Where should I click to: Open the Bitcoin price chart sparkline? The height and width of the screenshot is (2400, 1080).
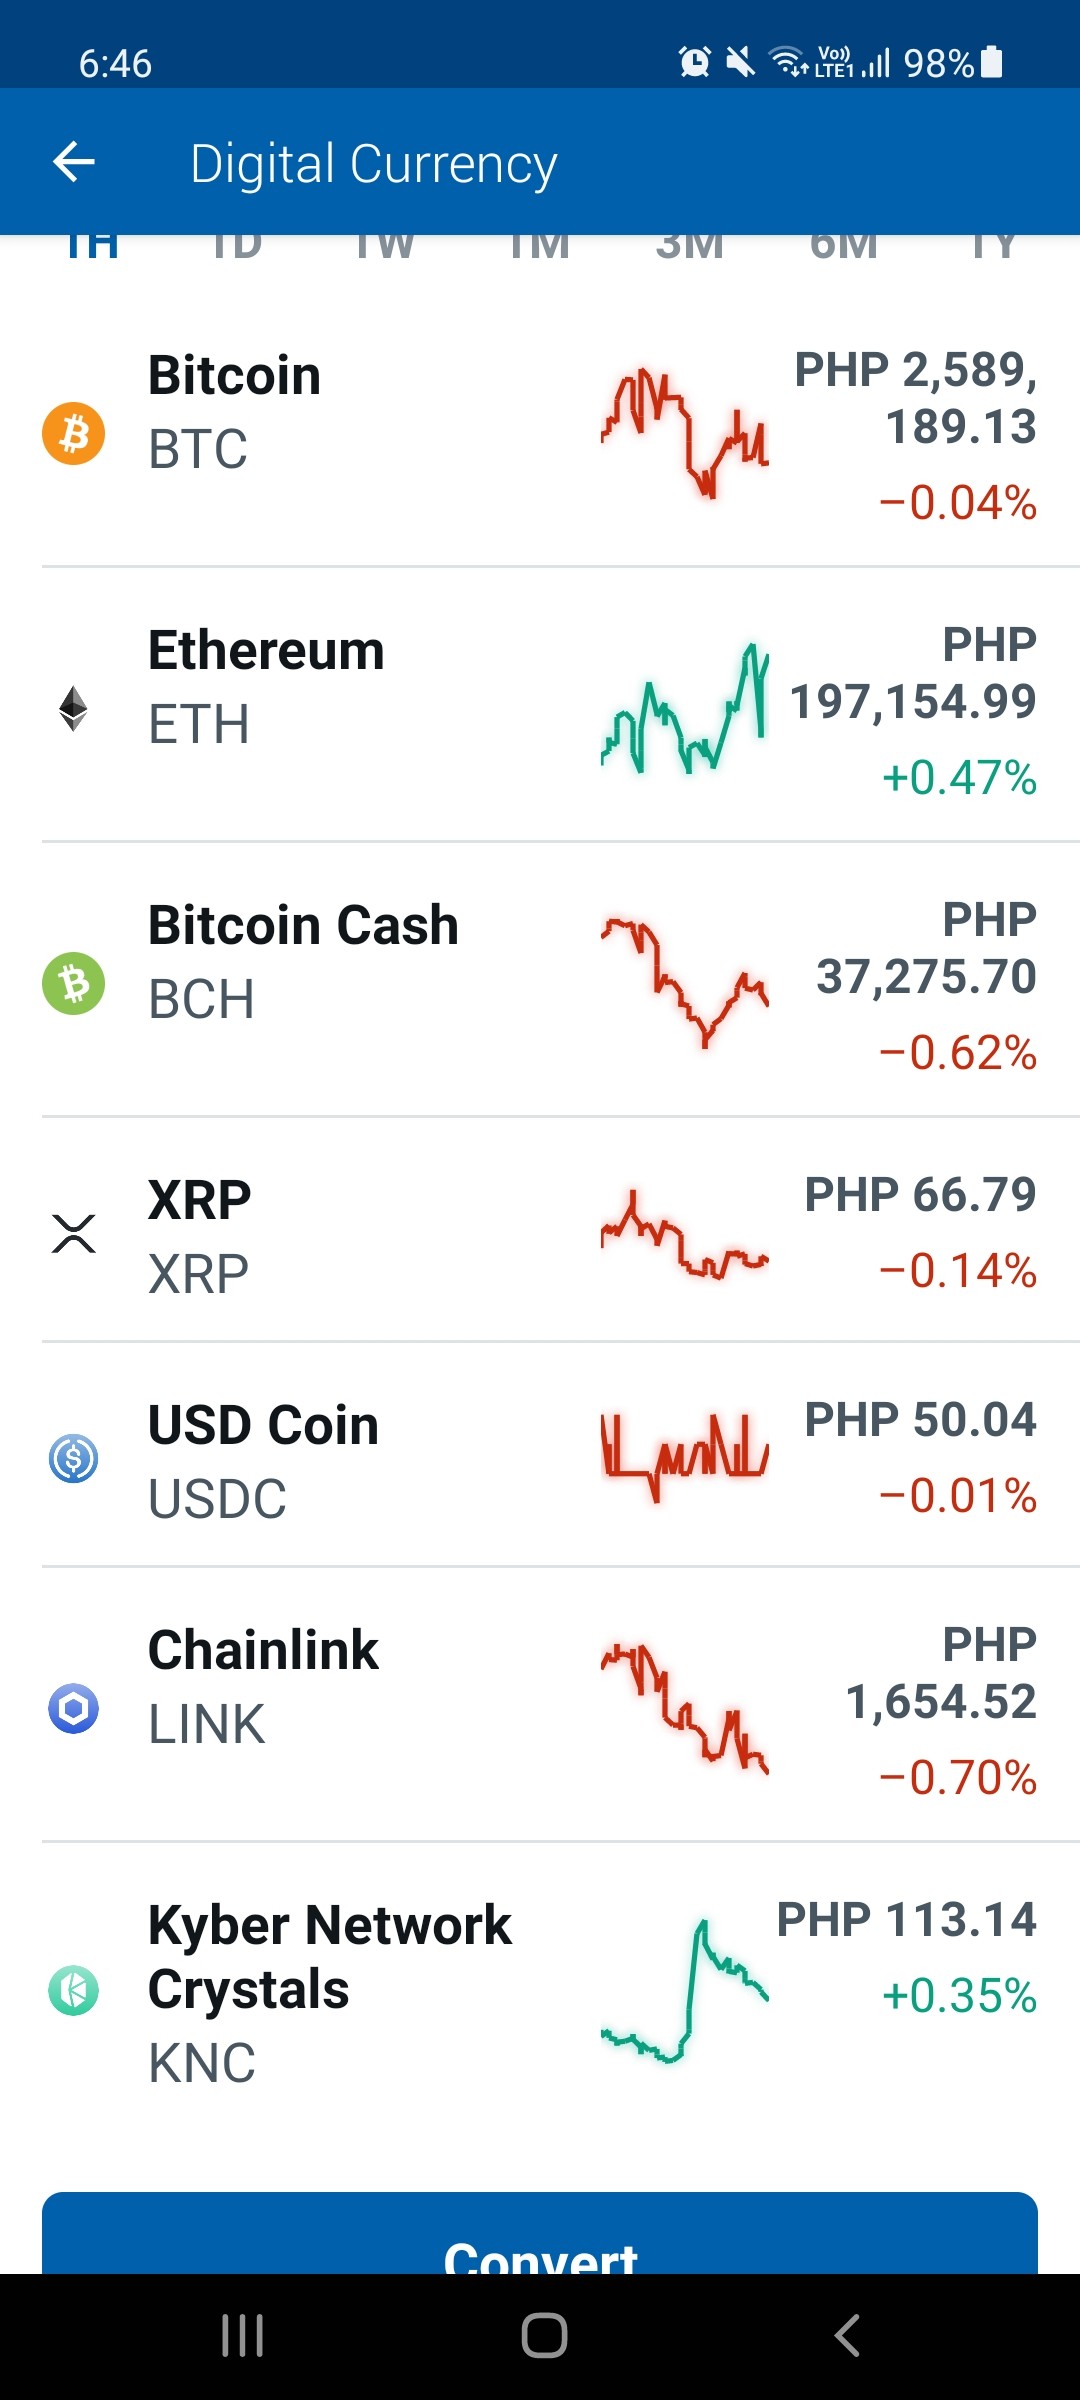tap(685, 434)
